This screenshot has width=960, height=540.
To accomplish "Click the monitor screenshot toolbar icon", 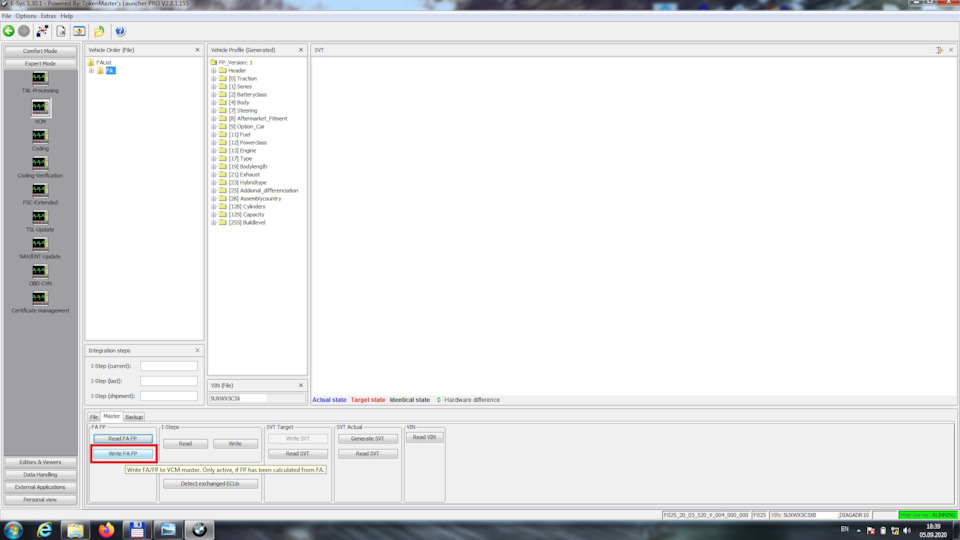I will tap(80, 31).
